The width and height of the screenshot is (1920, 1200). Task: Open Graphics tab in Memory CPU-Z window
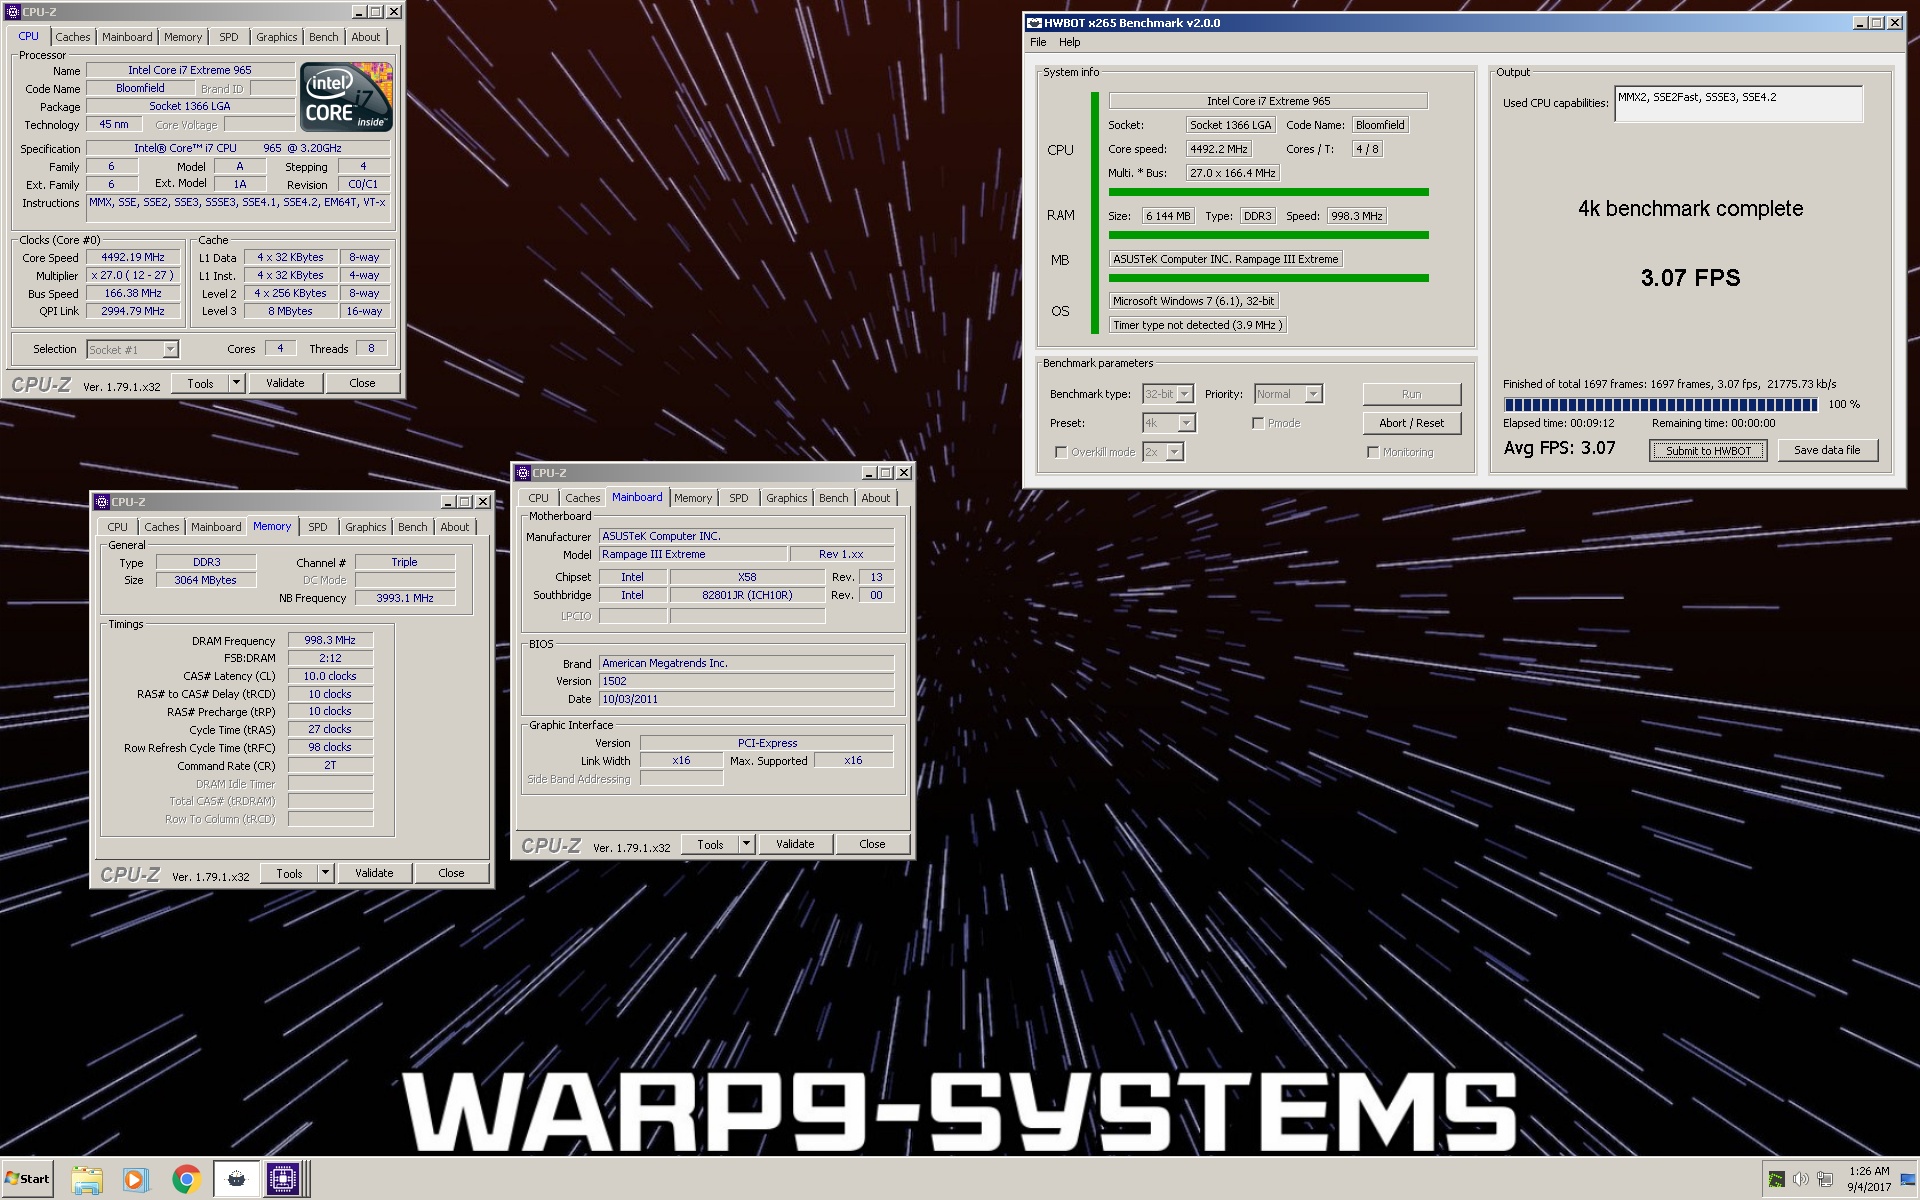pyautogui.click(x=365, y=527)
